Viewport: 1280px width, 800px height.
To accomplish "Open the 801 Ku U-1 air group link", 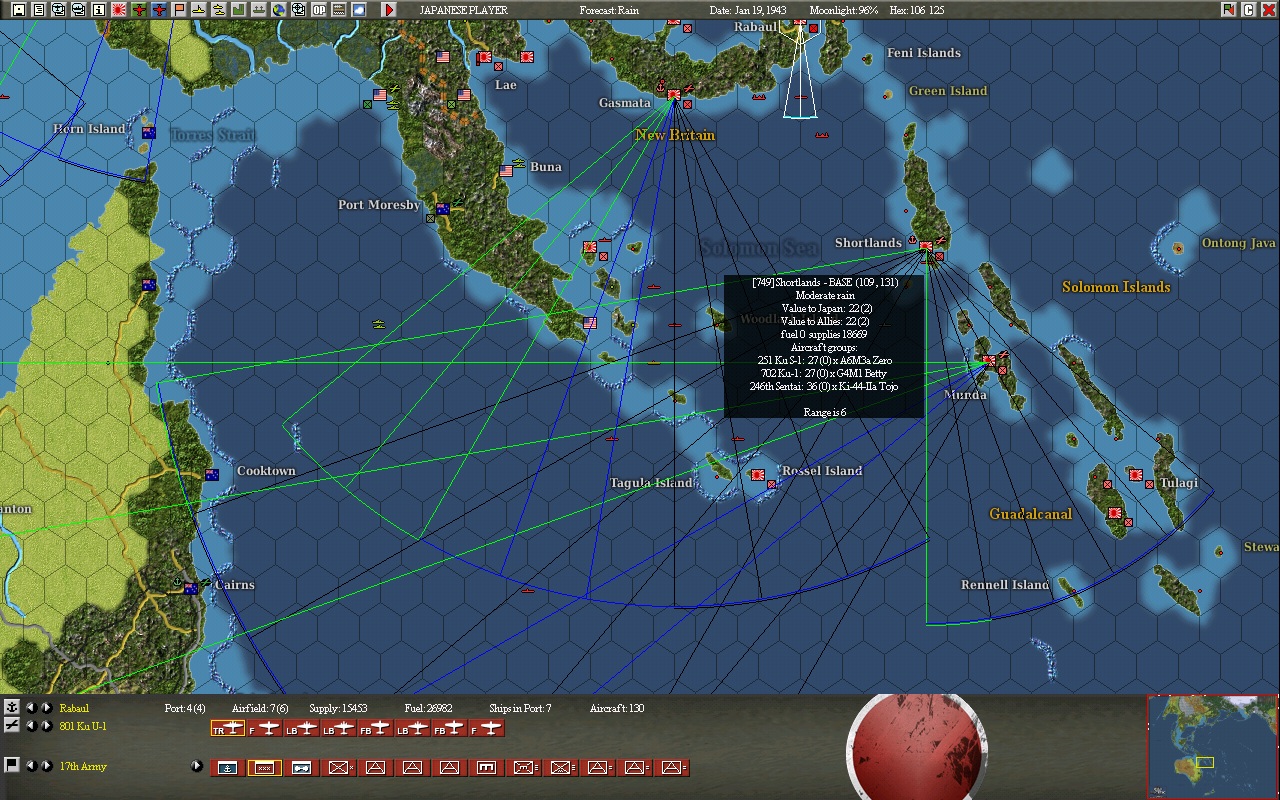I will pyautogui.click(x=83, y=726).
